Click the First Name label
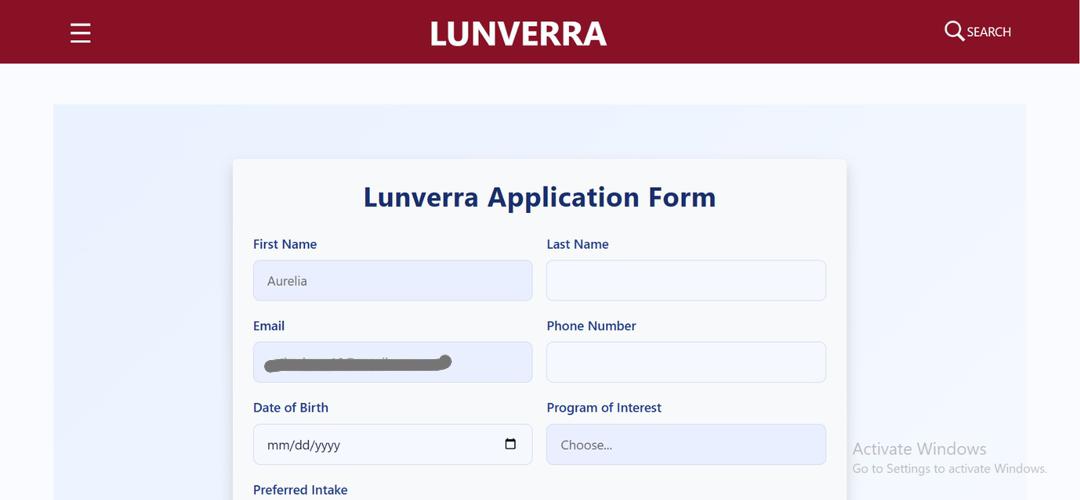1080x500 pixels. point(285,244)
